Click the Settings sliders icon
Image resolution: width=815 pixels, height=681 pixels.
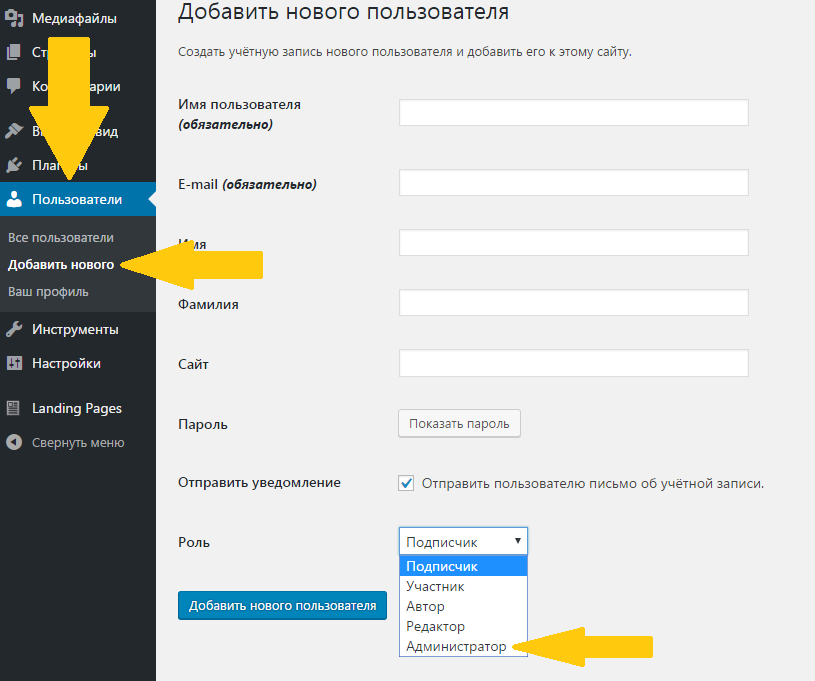point(14,363)
